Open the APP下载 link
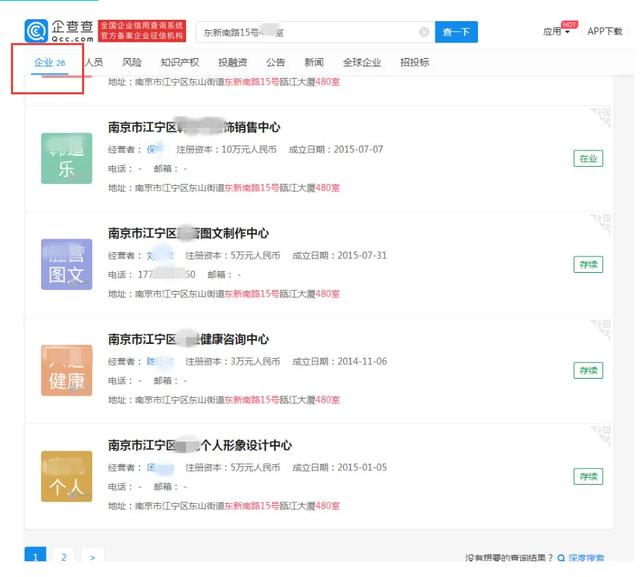640x577 pixels. (603, 32)
